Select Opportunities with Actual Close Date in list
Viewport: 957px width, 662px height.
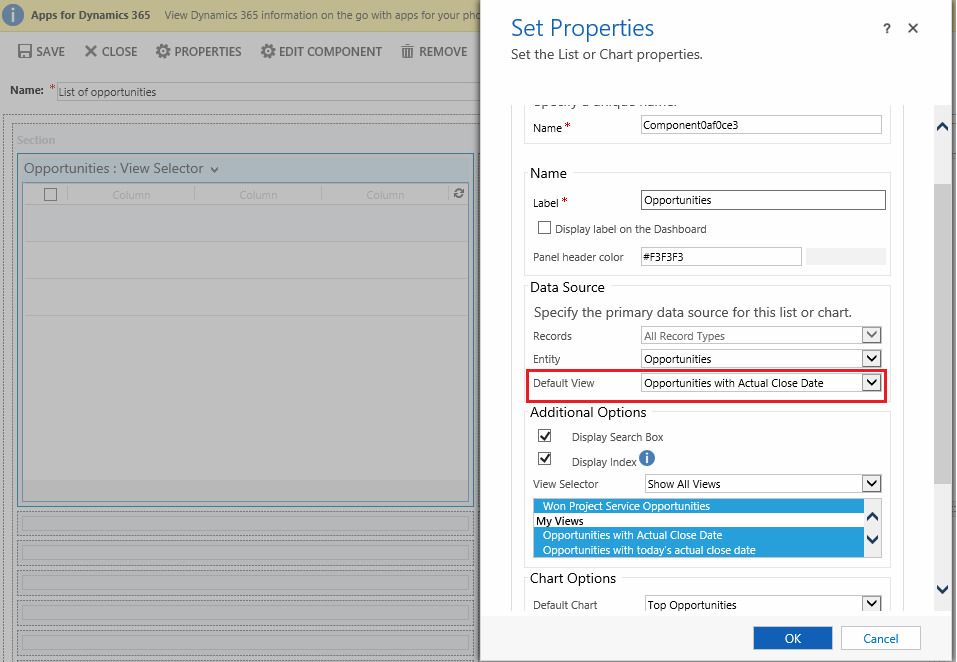tap(699, 535)
